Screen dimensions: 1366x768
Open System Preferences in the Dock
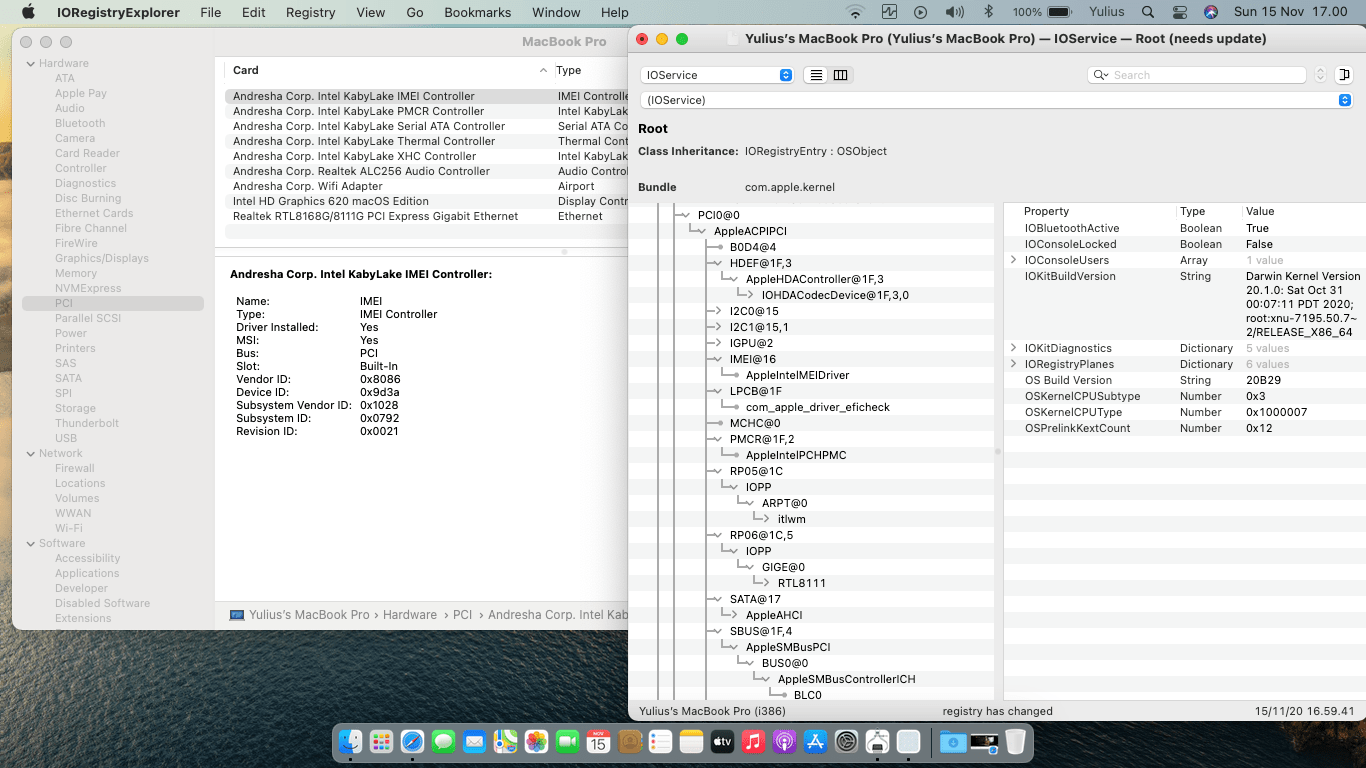coord(846,741)
